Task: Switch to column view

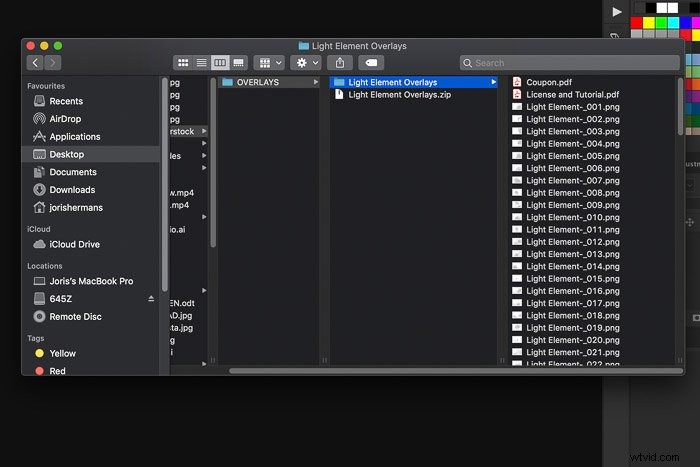Action: (220, 63)
